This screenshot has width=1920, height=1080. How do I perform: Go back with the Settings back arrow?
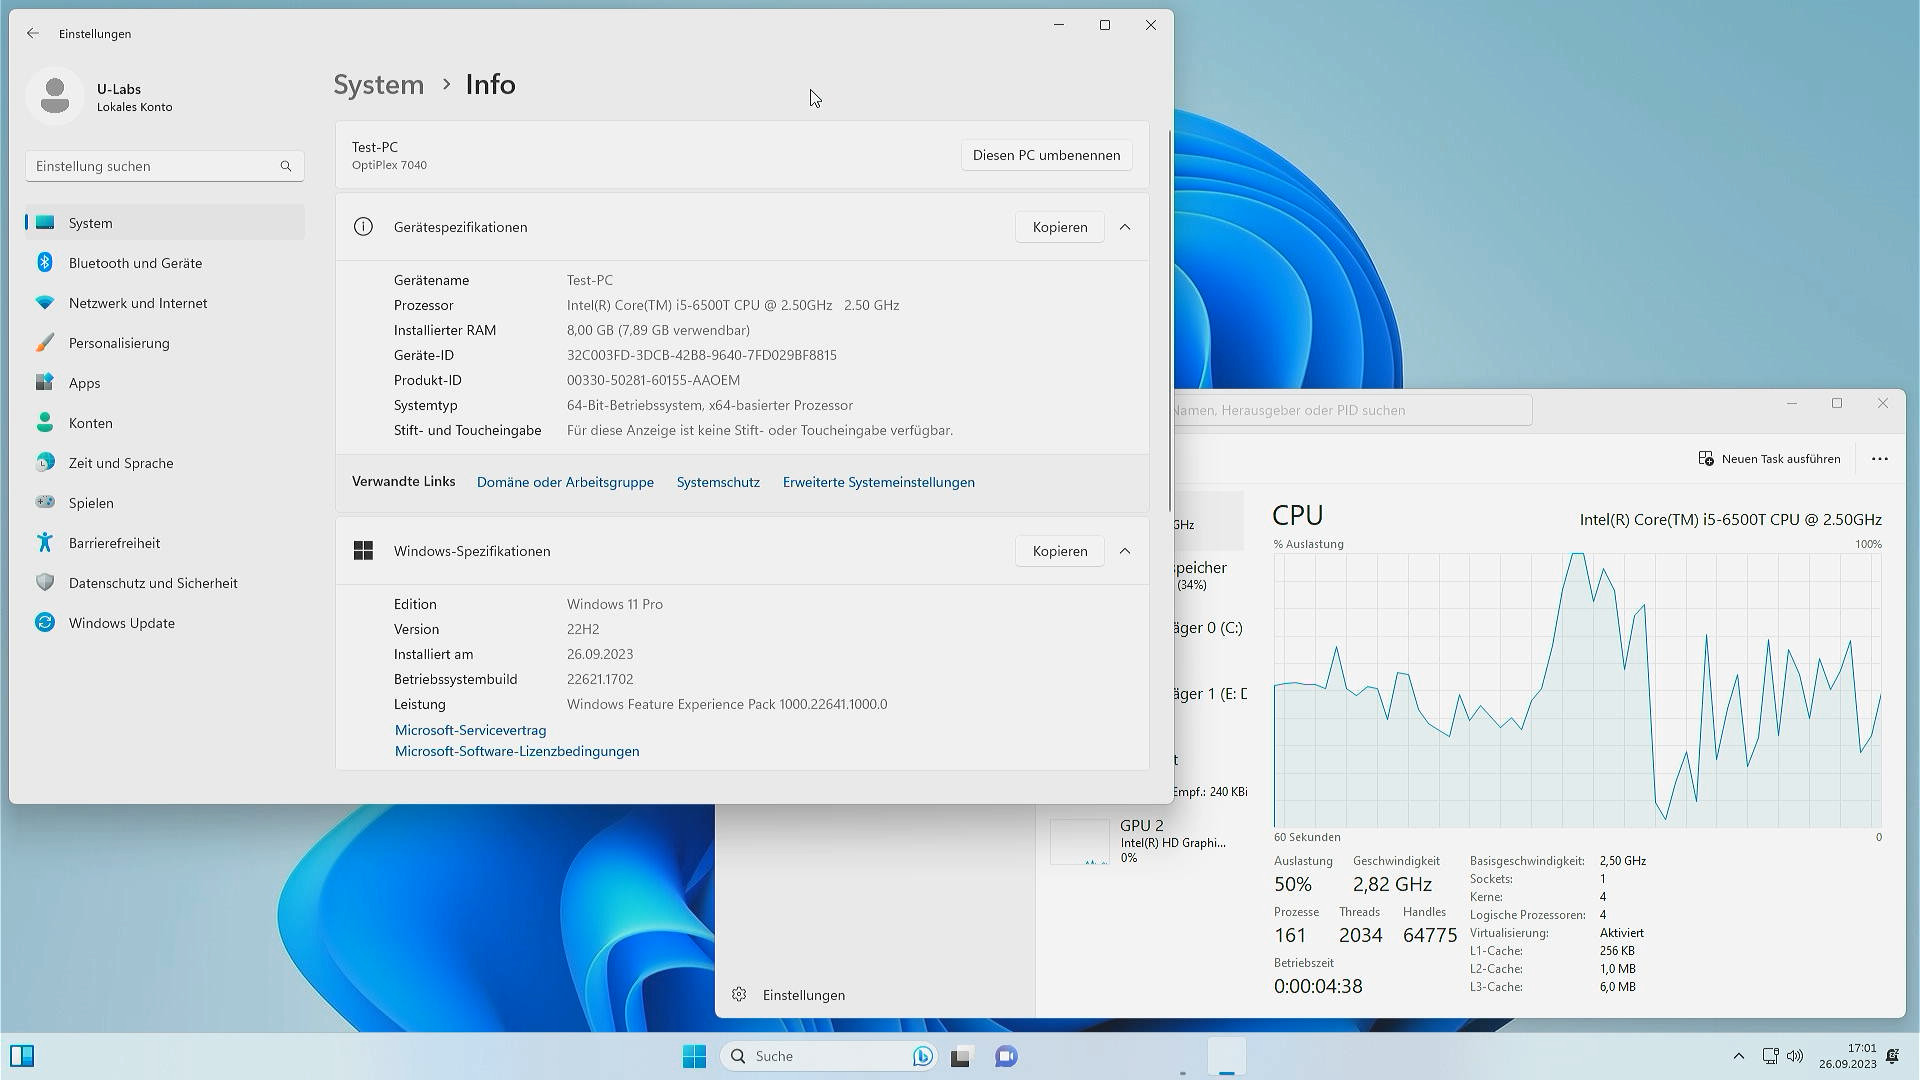tap(33, 33)
